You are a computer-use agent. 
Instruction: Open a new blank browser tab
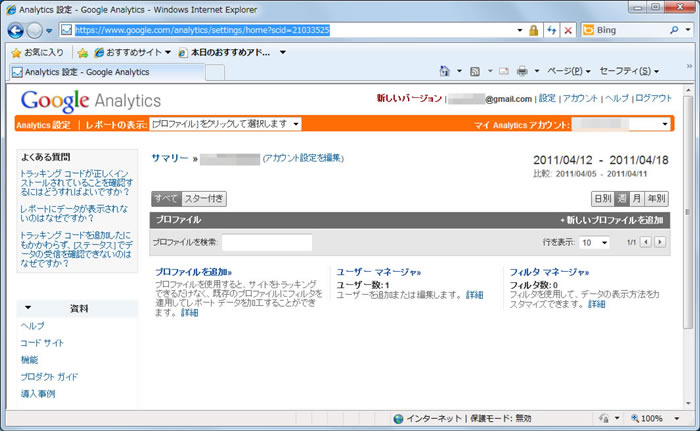(215, 72)
